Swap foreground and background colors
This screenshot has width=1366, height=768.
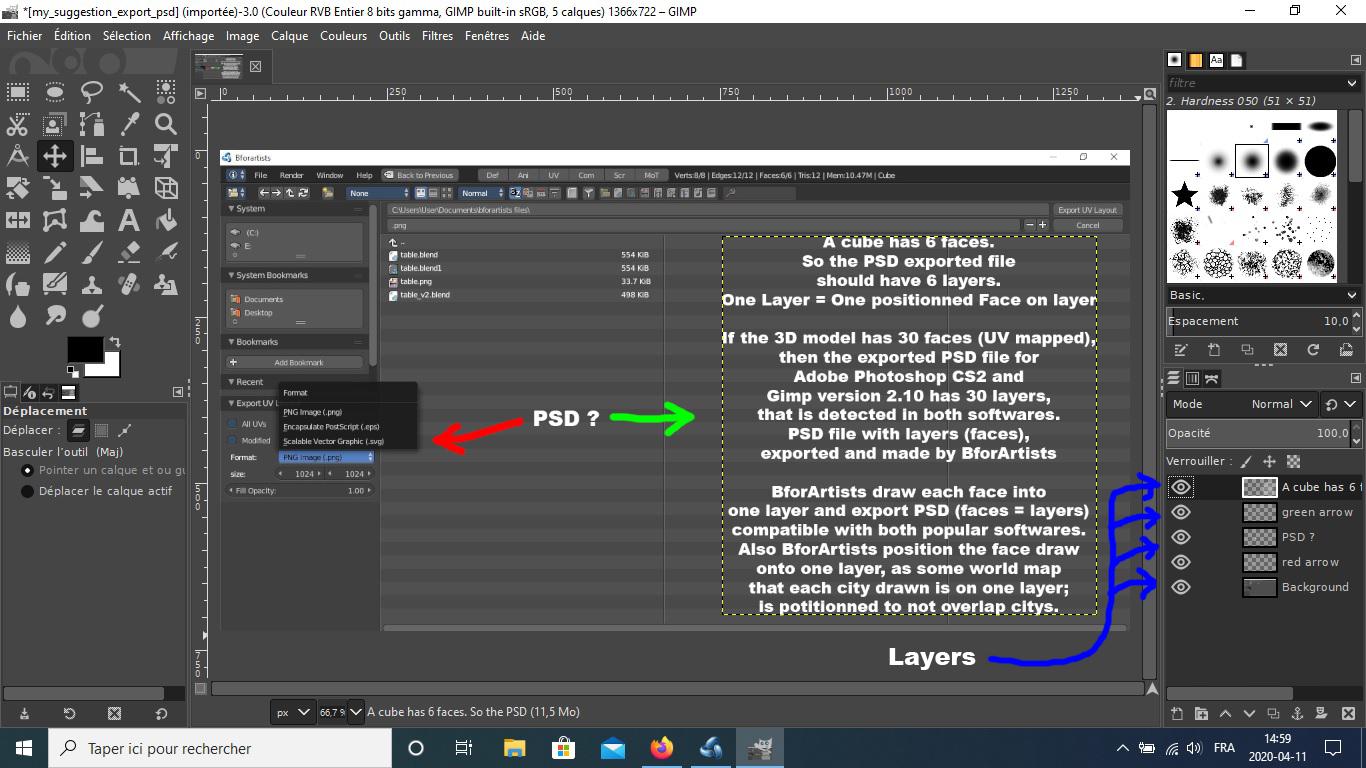pyautogui.click(x=115, y=342)
